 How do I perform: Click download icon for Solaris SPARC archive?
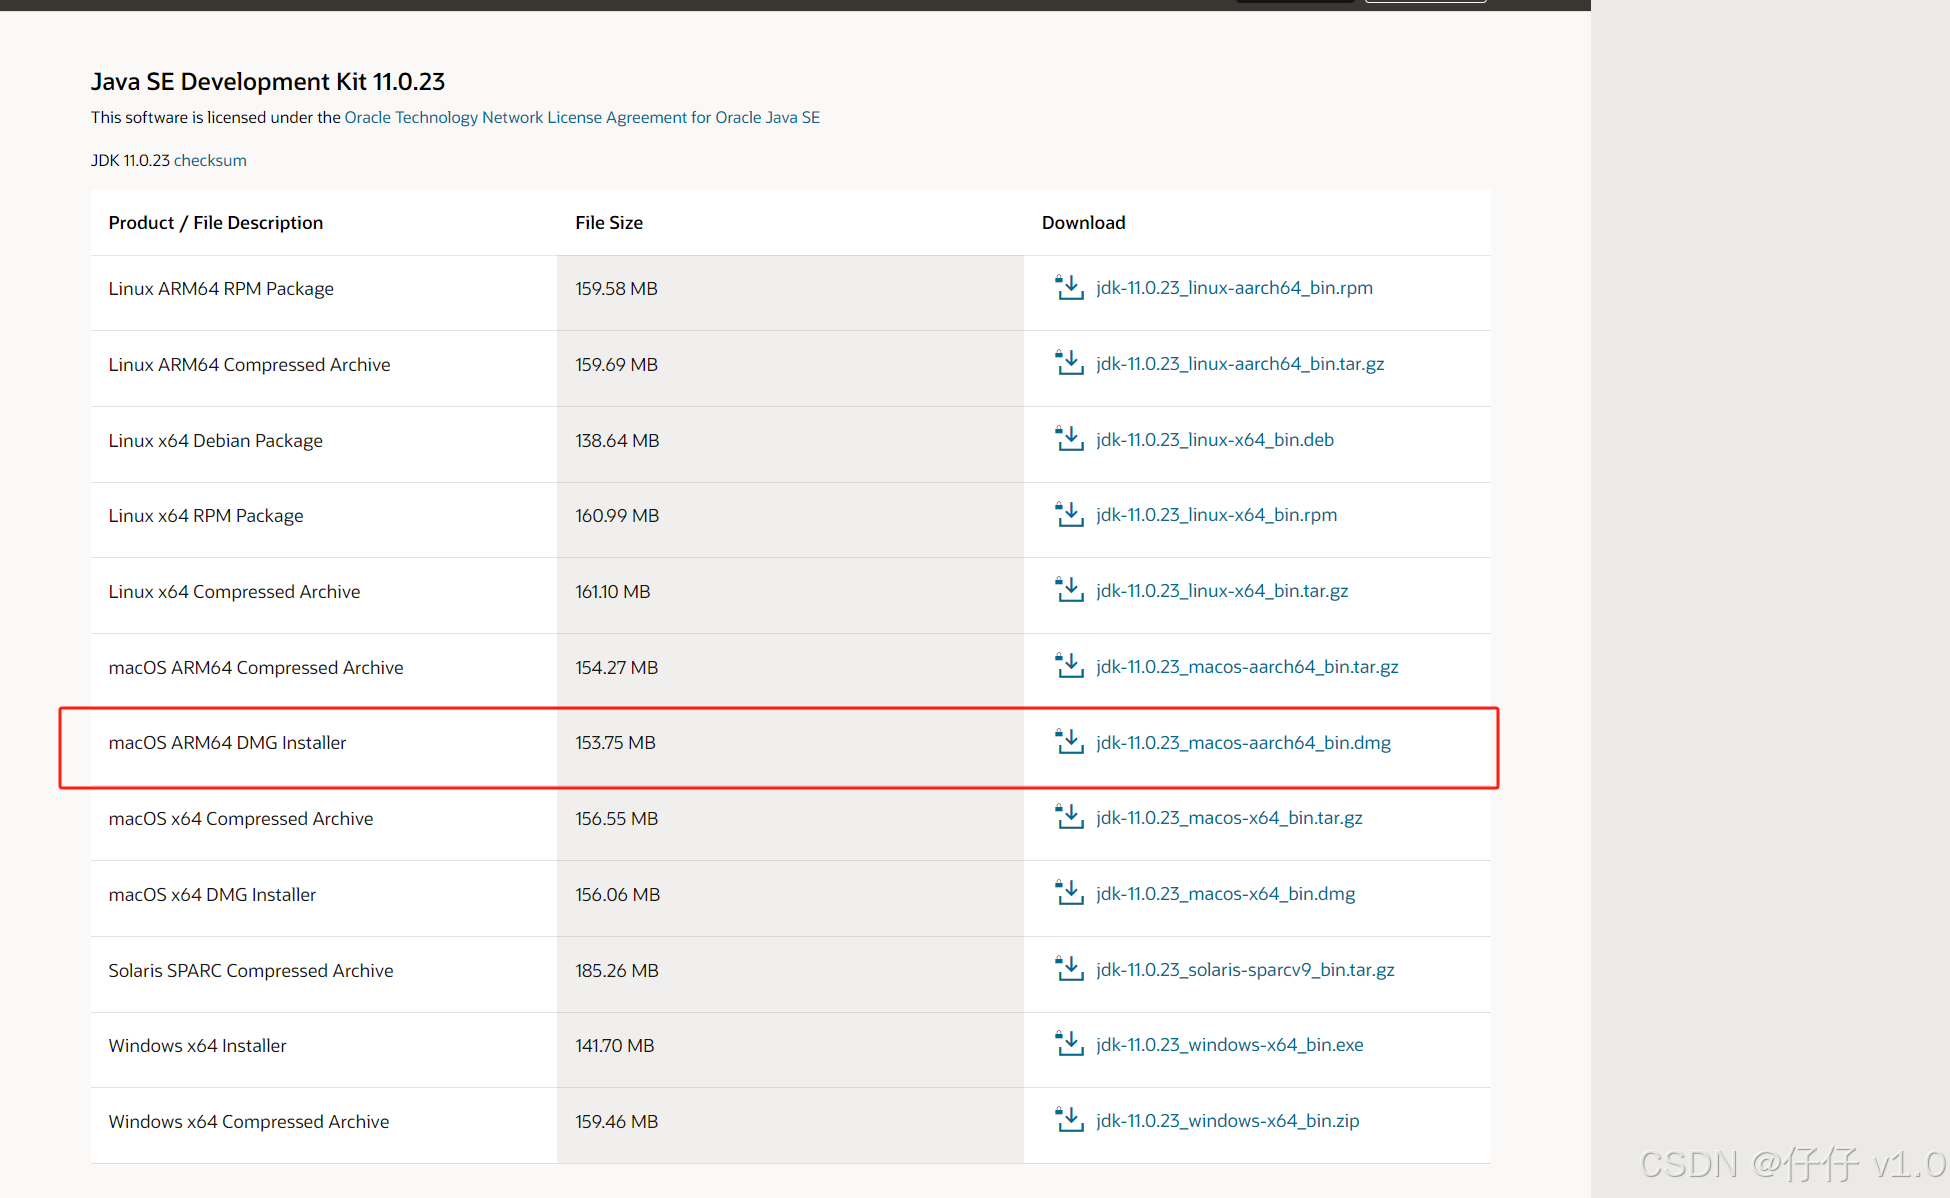coord(1069,969)
